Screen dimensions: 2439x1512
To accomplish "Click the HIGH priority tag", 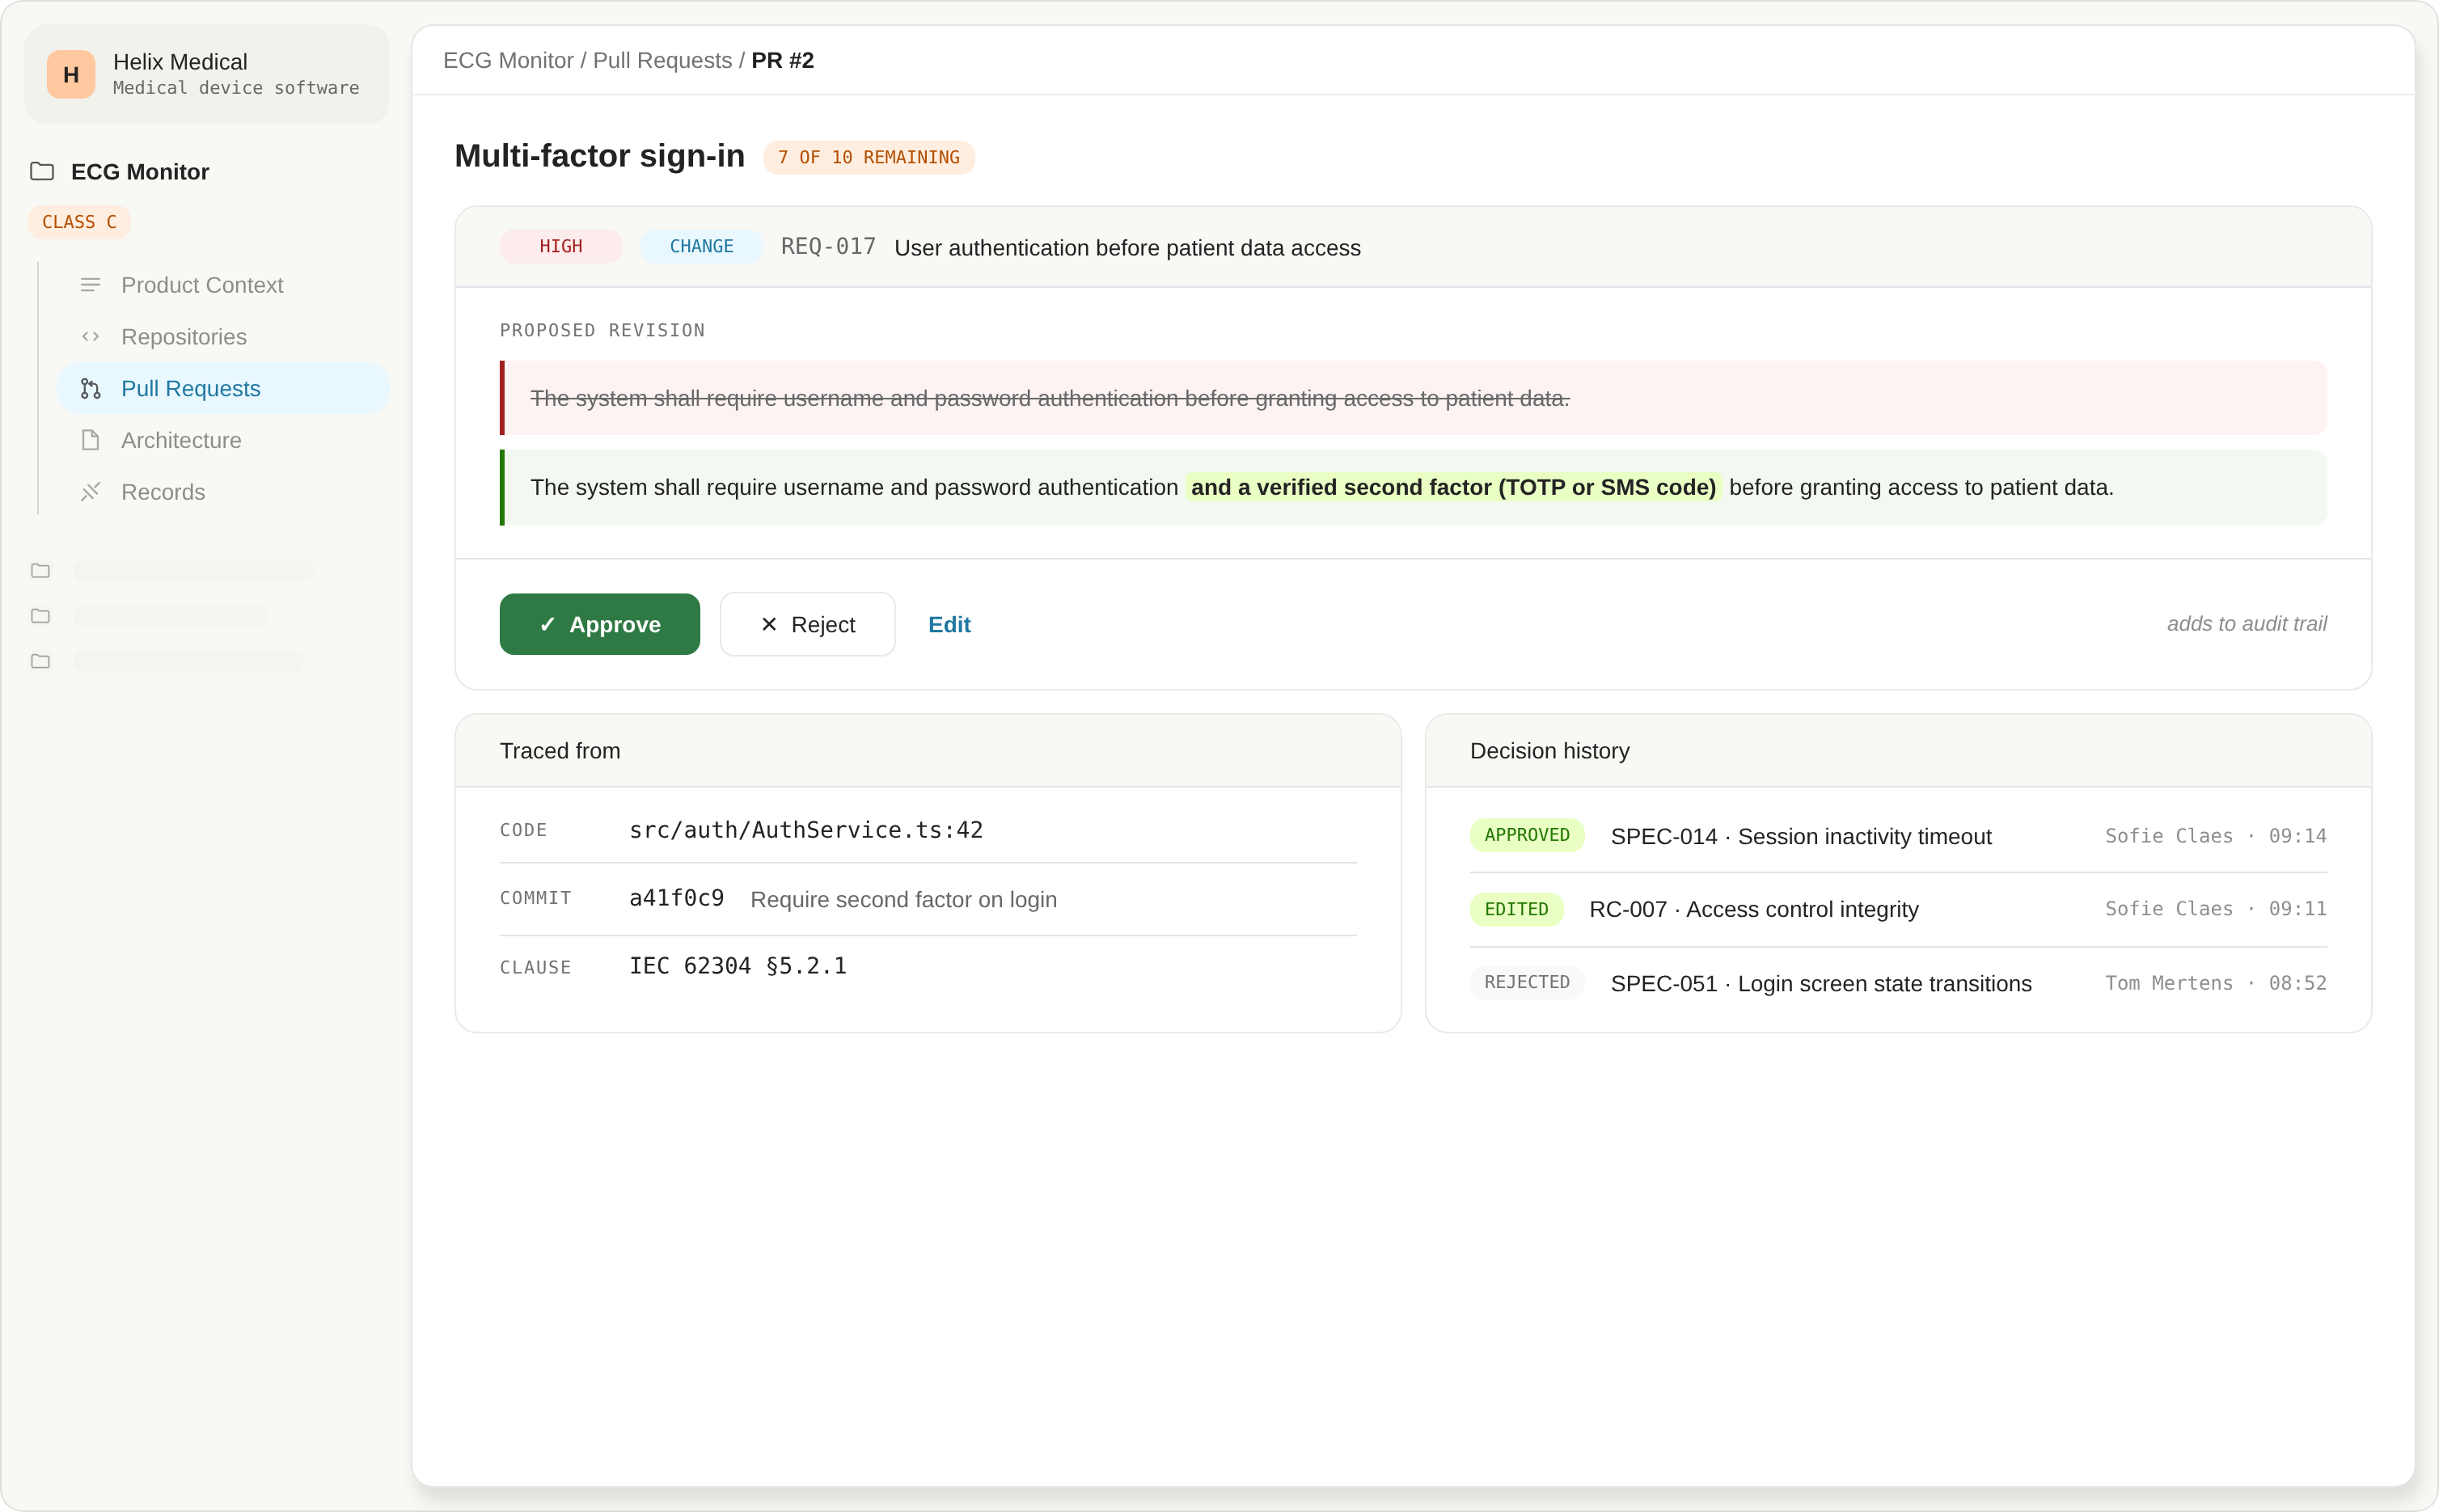I will [x=560, y=246].
